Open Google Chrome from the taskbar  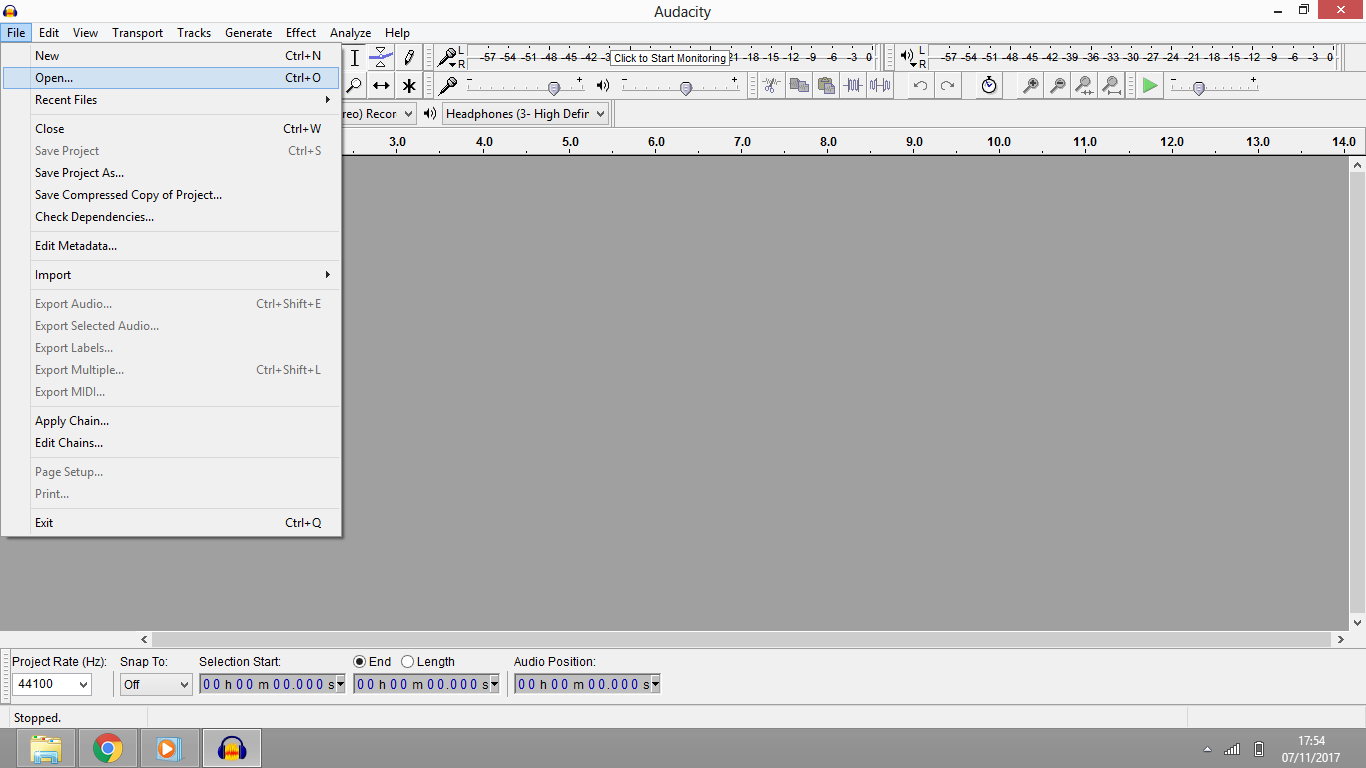[x=108, y=748]
